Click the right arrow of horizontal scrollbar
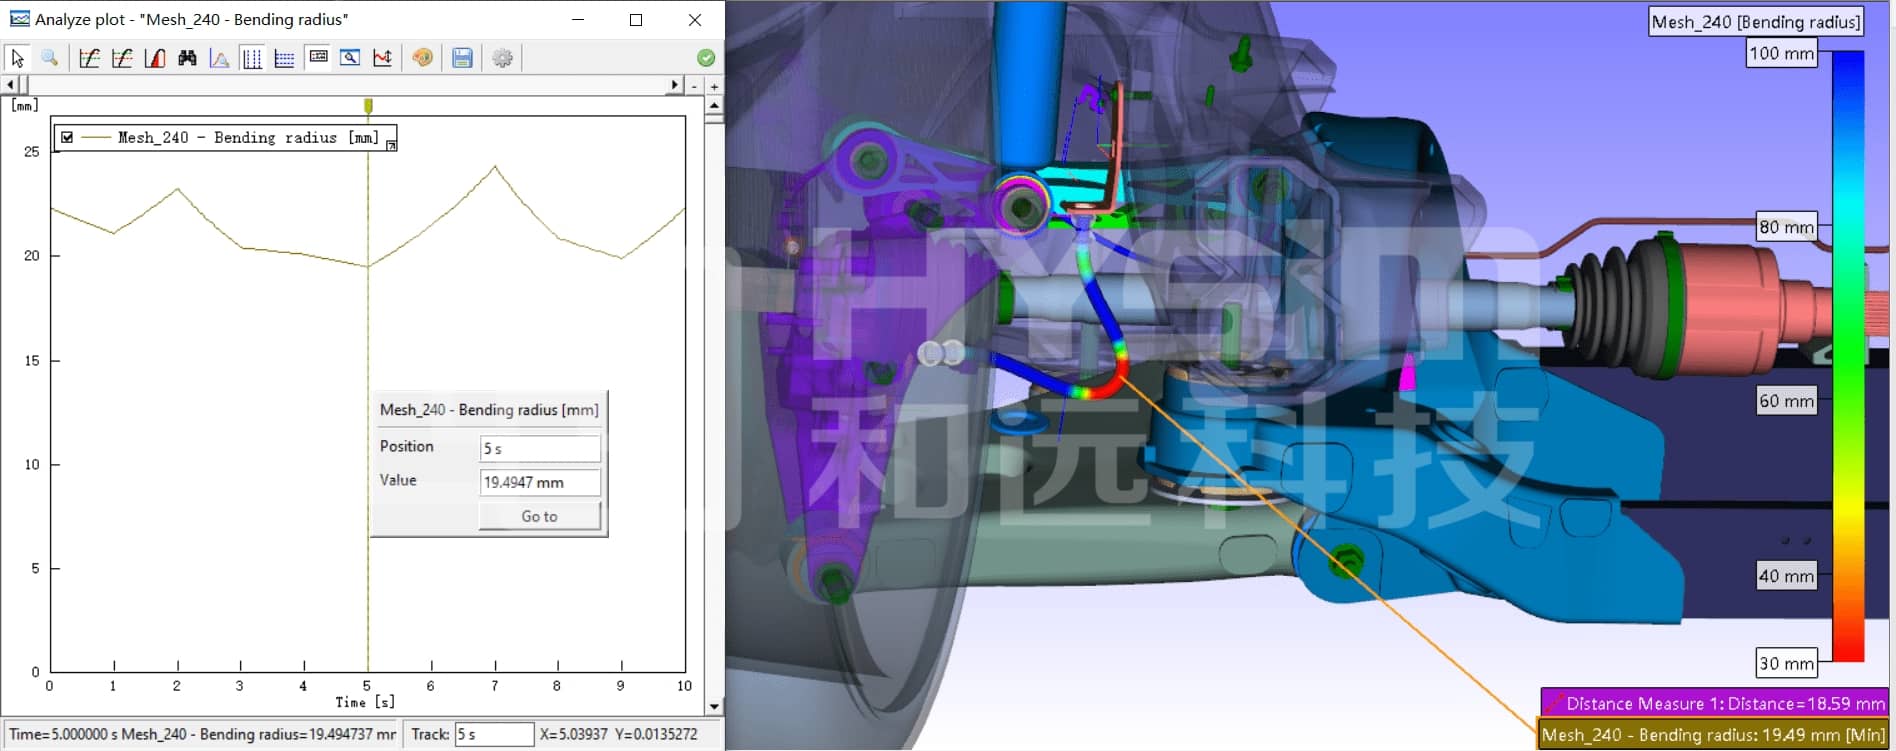Screen dimensions: 1896x751 [675, 86]
